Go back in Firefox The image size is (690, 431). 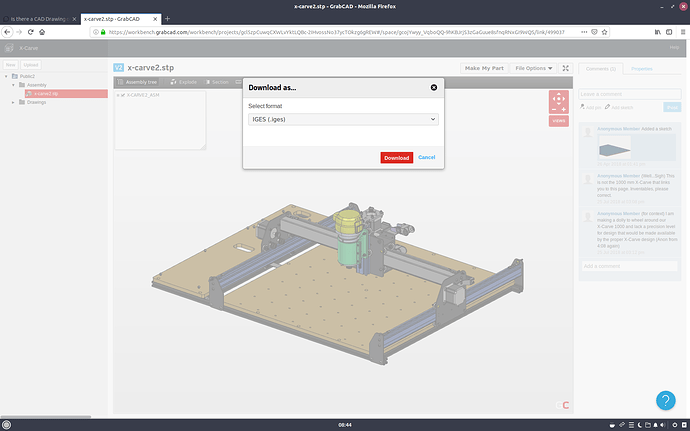pyautogui.click(x=7, y=32)
